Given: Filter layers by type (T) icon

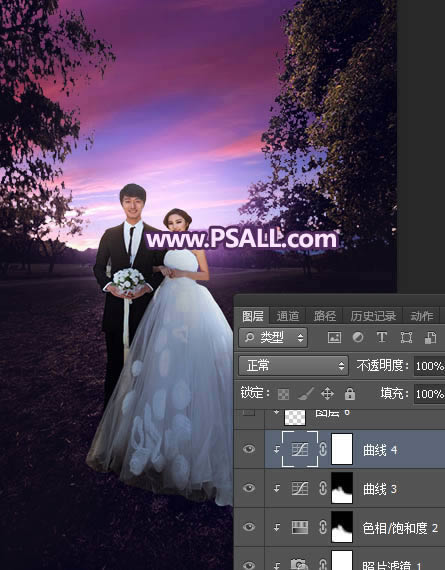Looking at the screenshot, I should [382, 337].
